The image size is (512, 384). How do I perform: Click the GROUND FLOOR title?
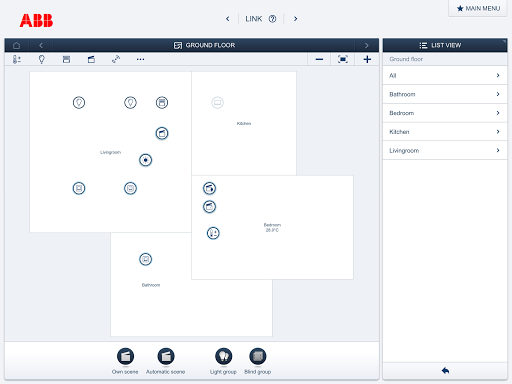point(210,45)
